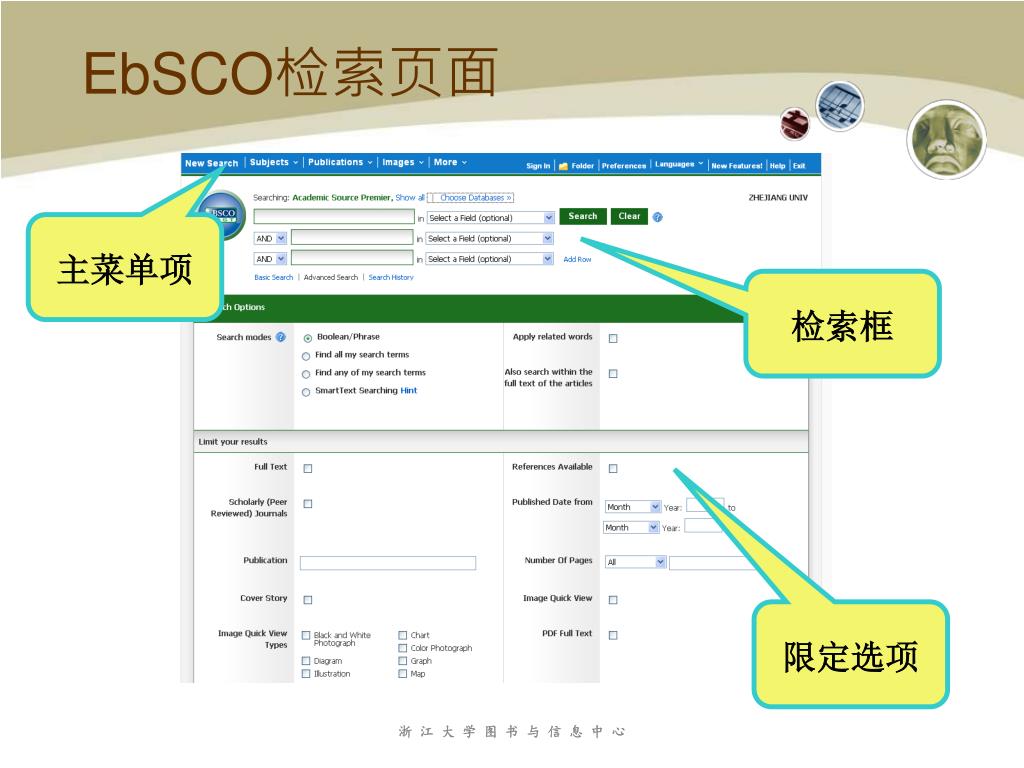Switch to Advanced Search
Image resolution: width=1024 pixels, height=768 pixels.
[x=331, y=278]
